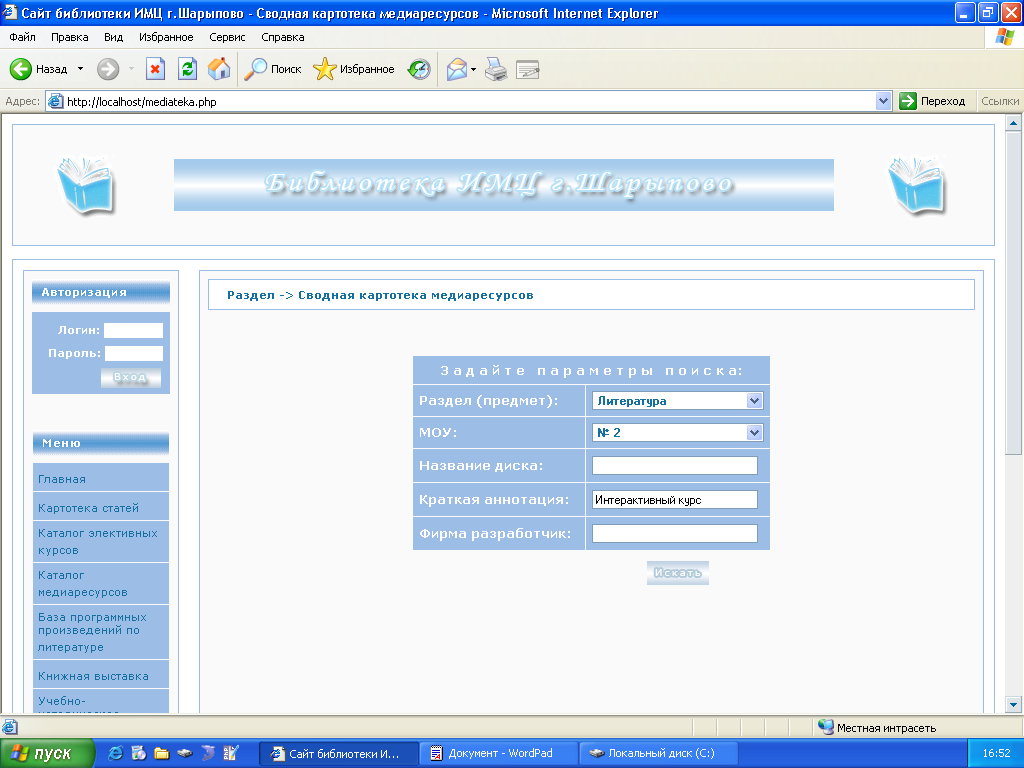Viewport: 1024px width, 768px height.
Task: Click the Back (Назад) arrow icon
Action: click(x=21, y=69)
